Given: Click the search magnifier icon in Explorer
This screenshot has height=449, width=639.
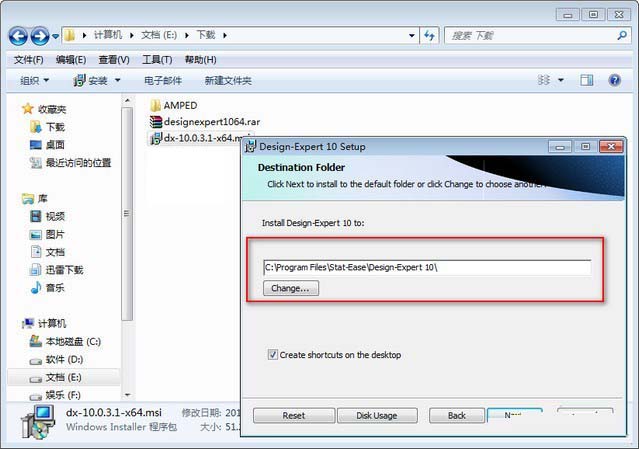Looking at the screenshot, I should coord(622,35).
